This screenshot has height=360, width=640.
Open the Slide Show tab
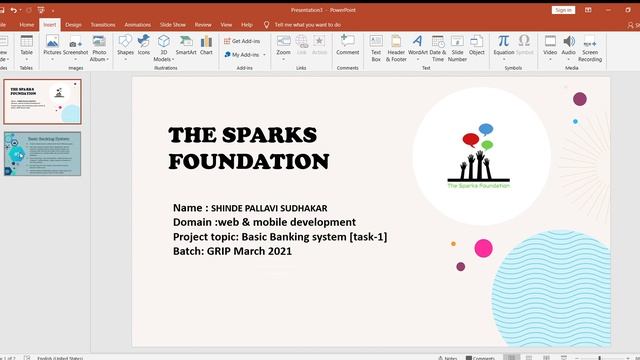click(173, 25)
